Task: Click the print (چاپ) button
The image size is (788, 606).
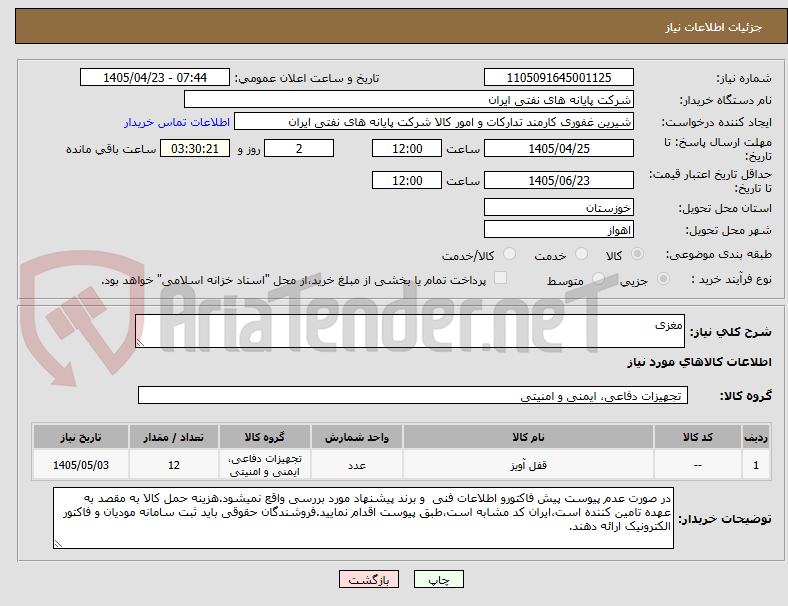Action: tap(439, 579)
